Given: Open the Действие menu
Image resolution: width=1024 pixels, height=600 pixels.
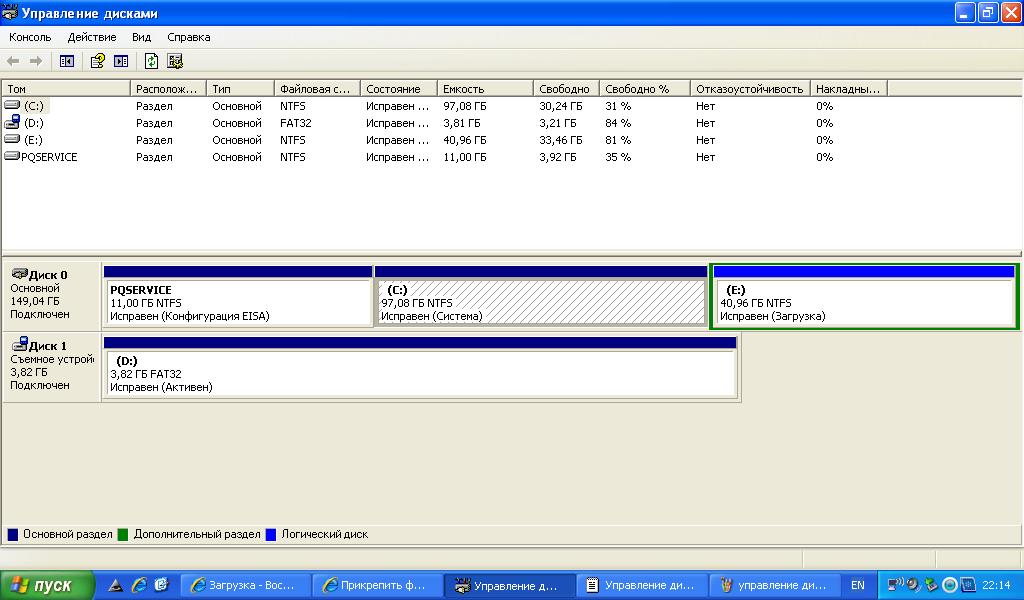Looking at the screenshot, I should pyautogui.click(x=92, y=37).
